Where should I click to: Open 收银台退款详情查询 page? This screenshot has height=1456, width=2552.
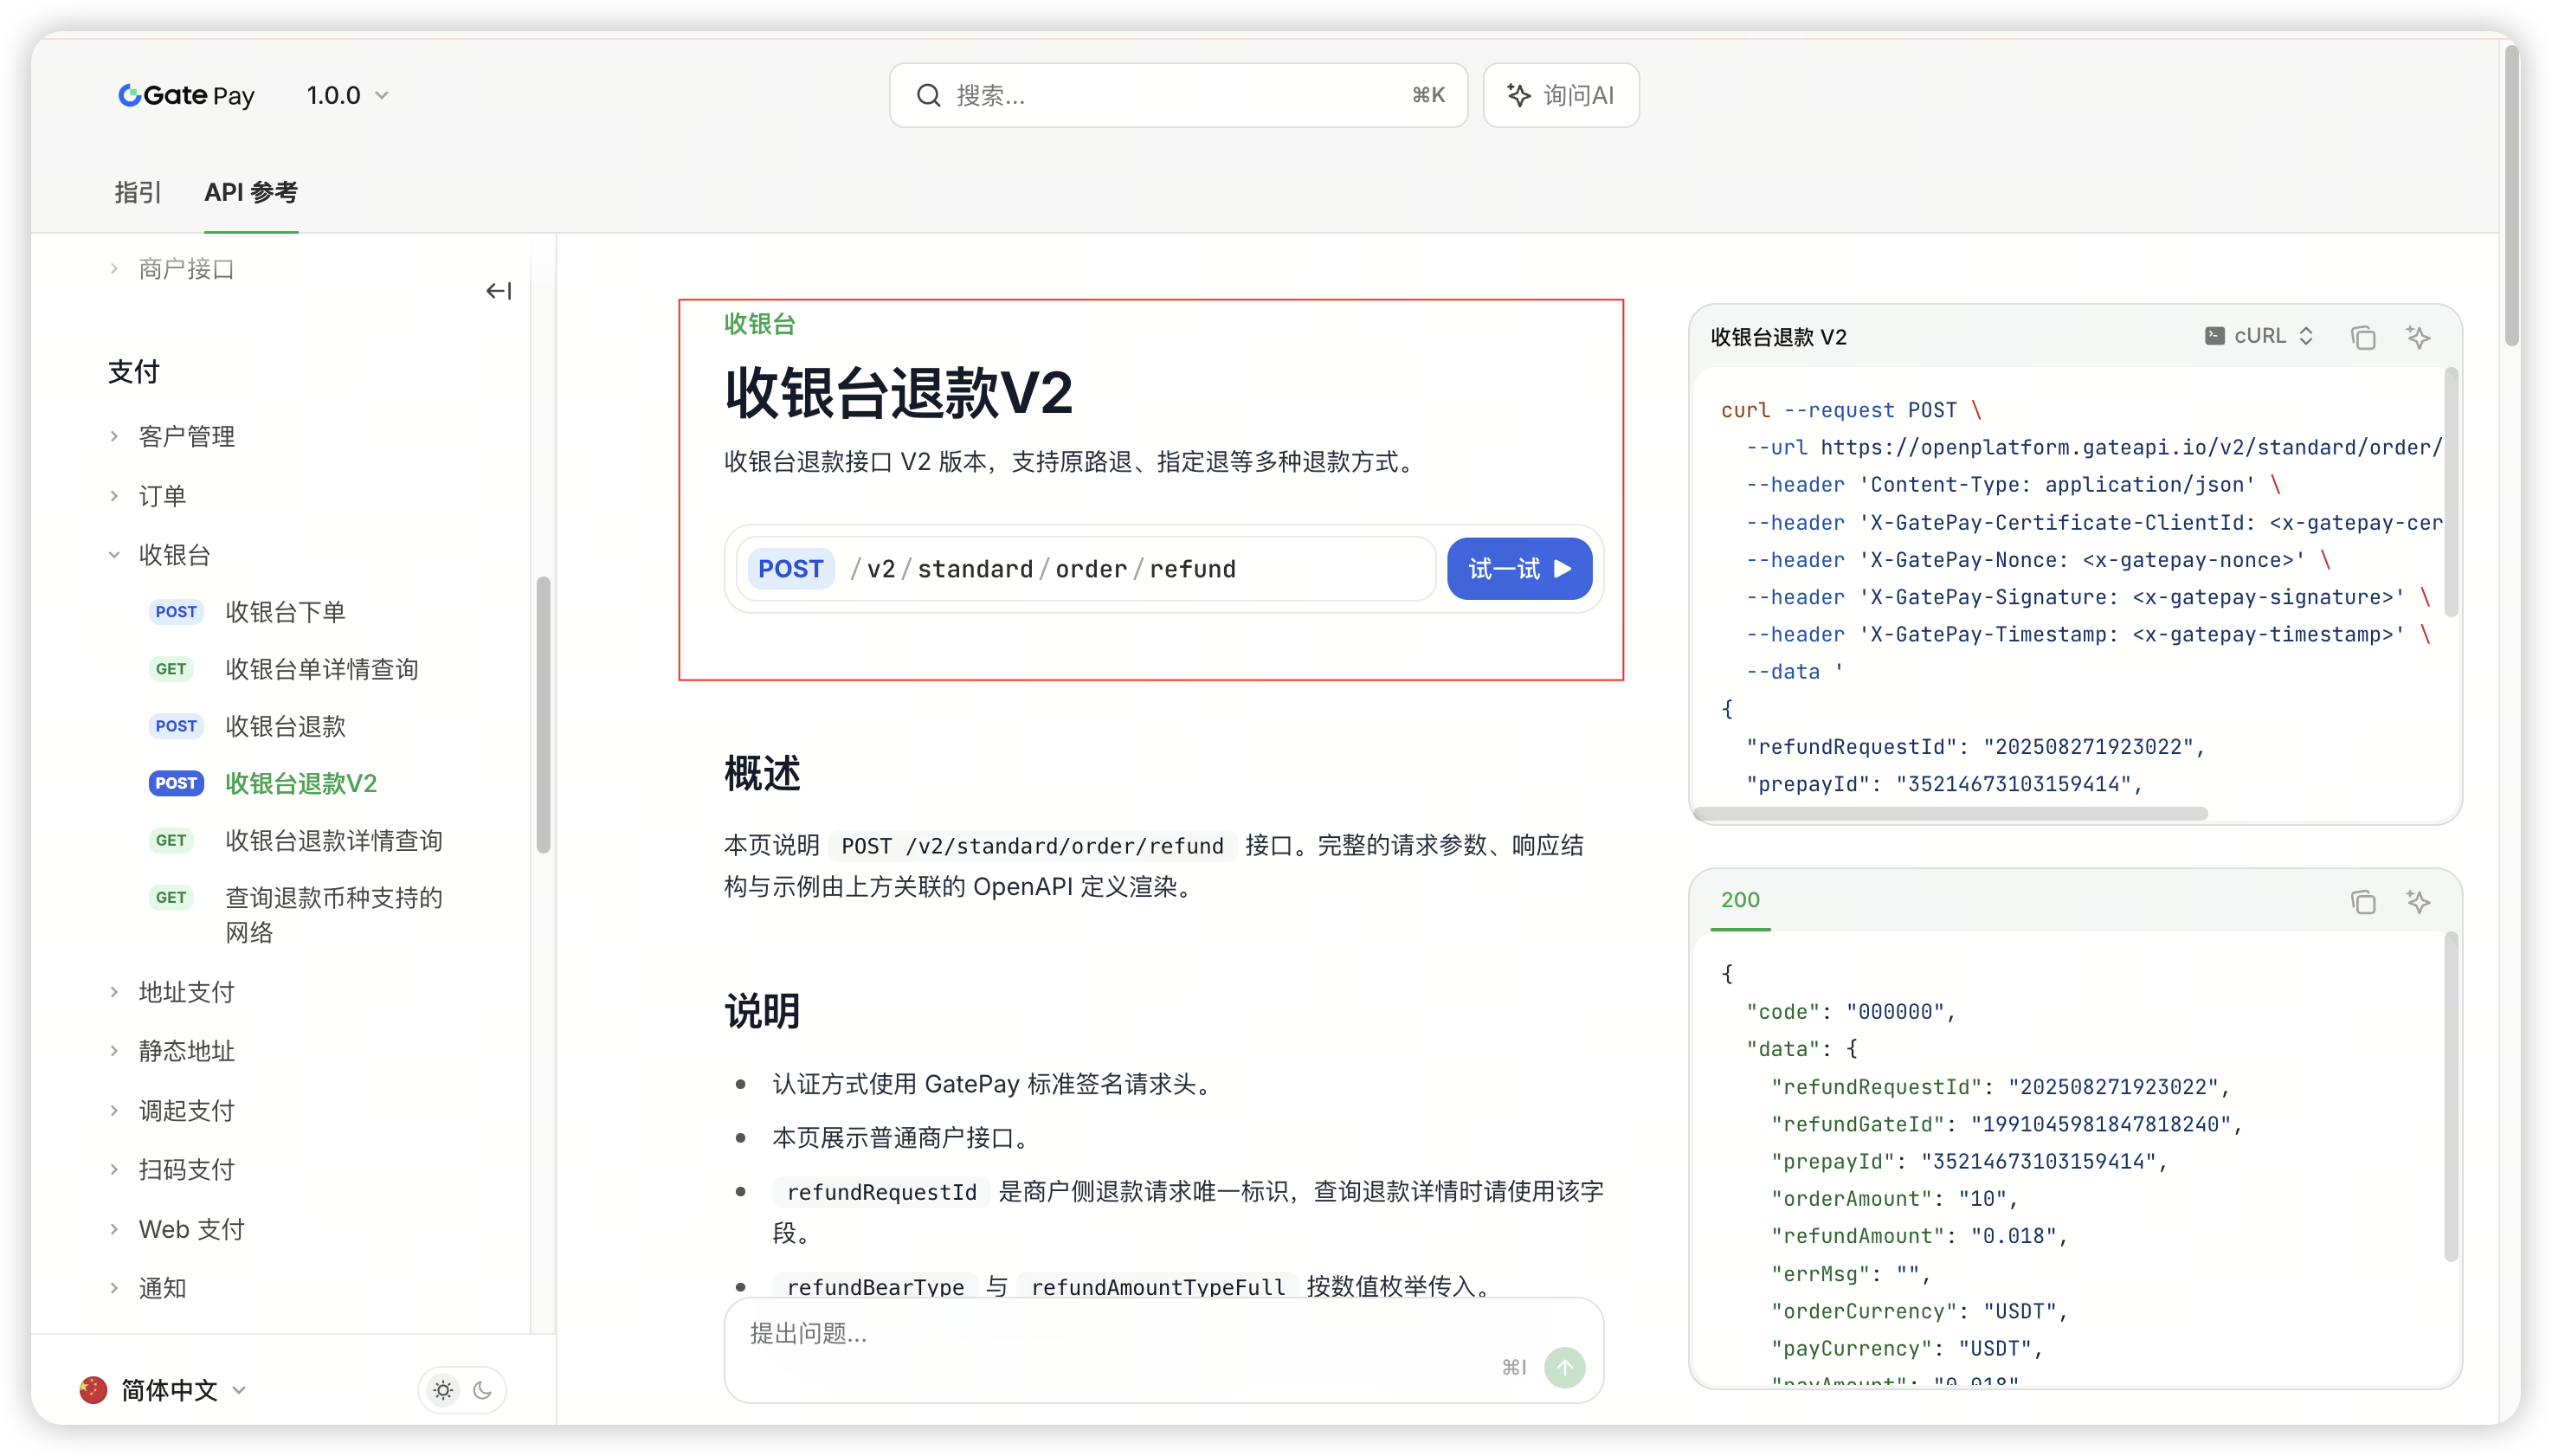click(334, 841)
